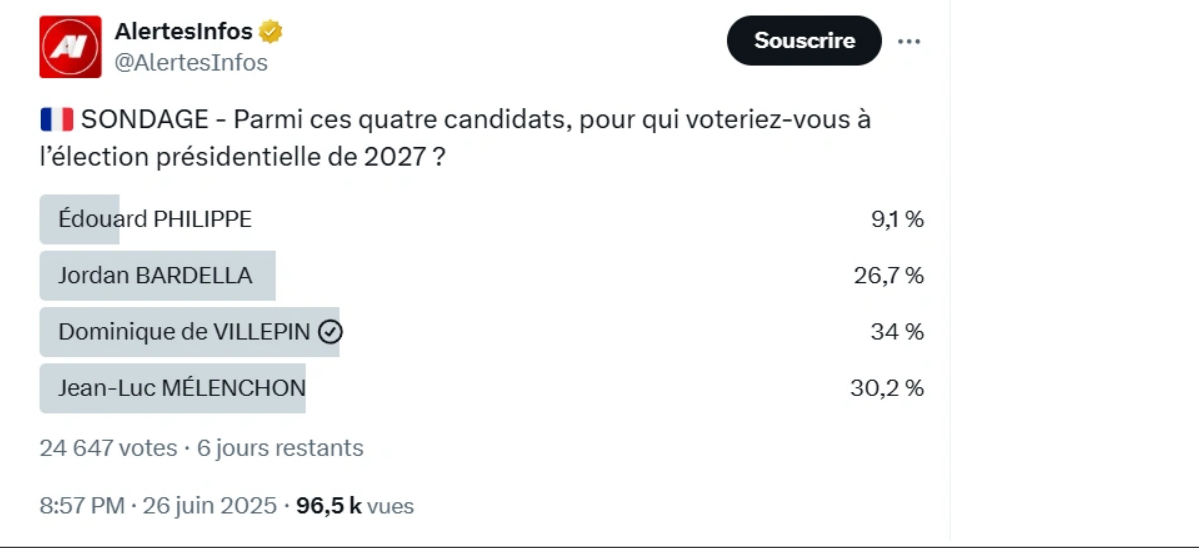This screenshot has height=548, width=1199.
Task: Select the Édouard PHILIPPE poll option
Action: click(x=482, y=219)
